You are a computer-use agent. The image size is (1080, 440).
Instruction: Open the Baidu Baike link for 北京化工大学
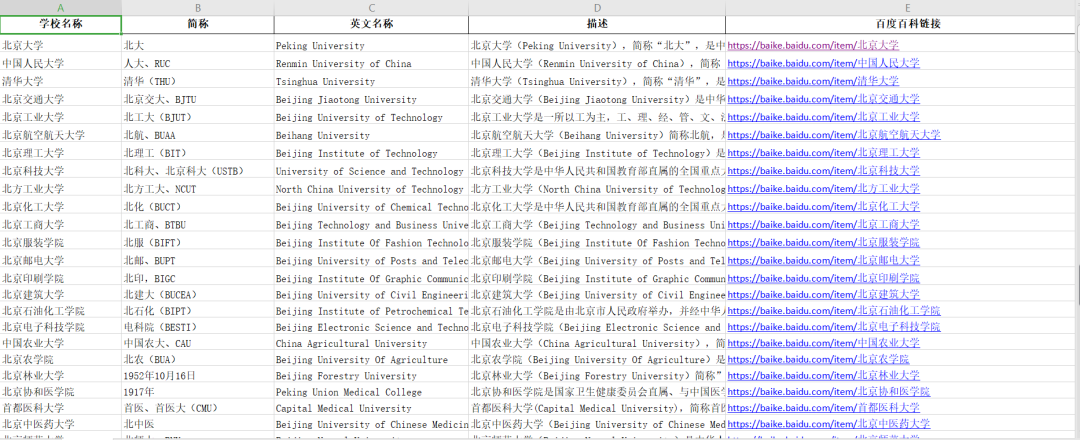tap(823, 207)
